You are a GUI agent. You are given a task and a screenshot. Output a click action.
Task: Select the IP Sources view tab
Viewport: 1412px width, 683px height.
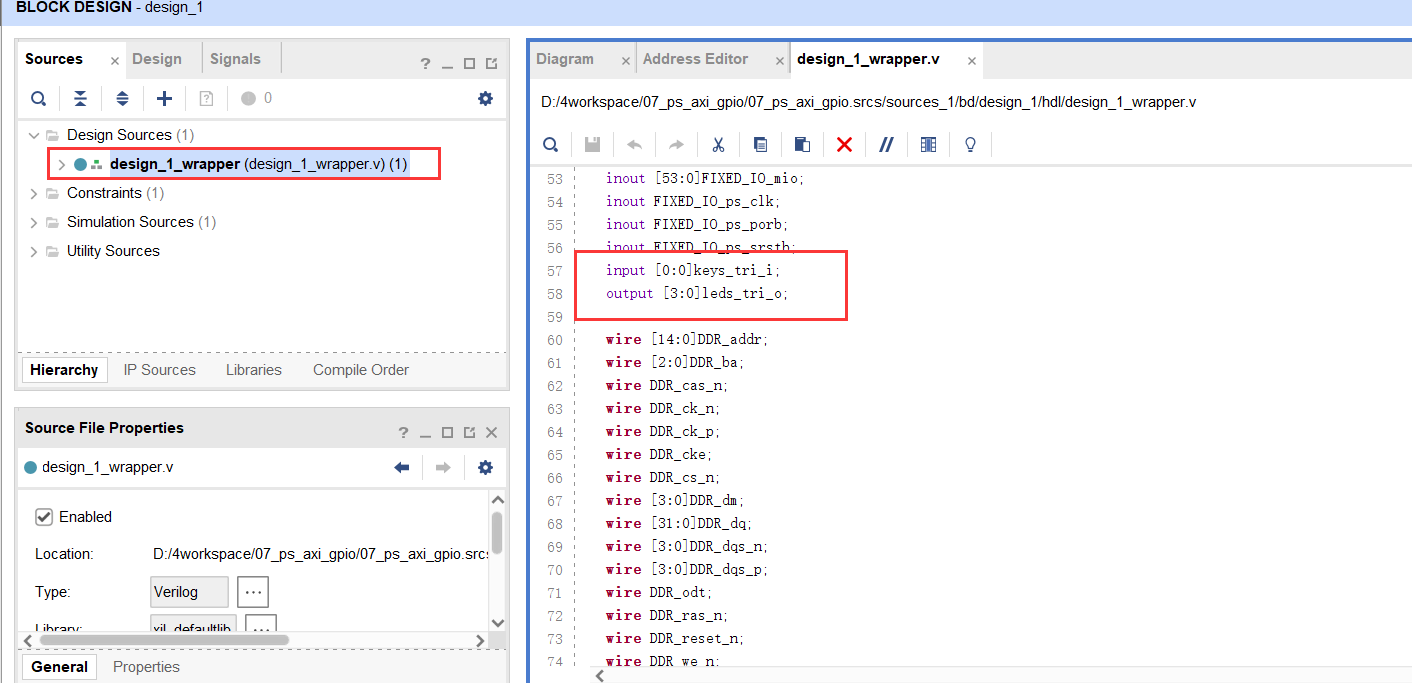pos(159,370)
